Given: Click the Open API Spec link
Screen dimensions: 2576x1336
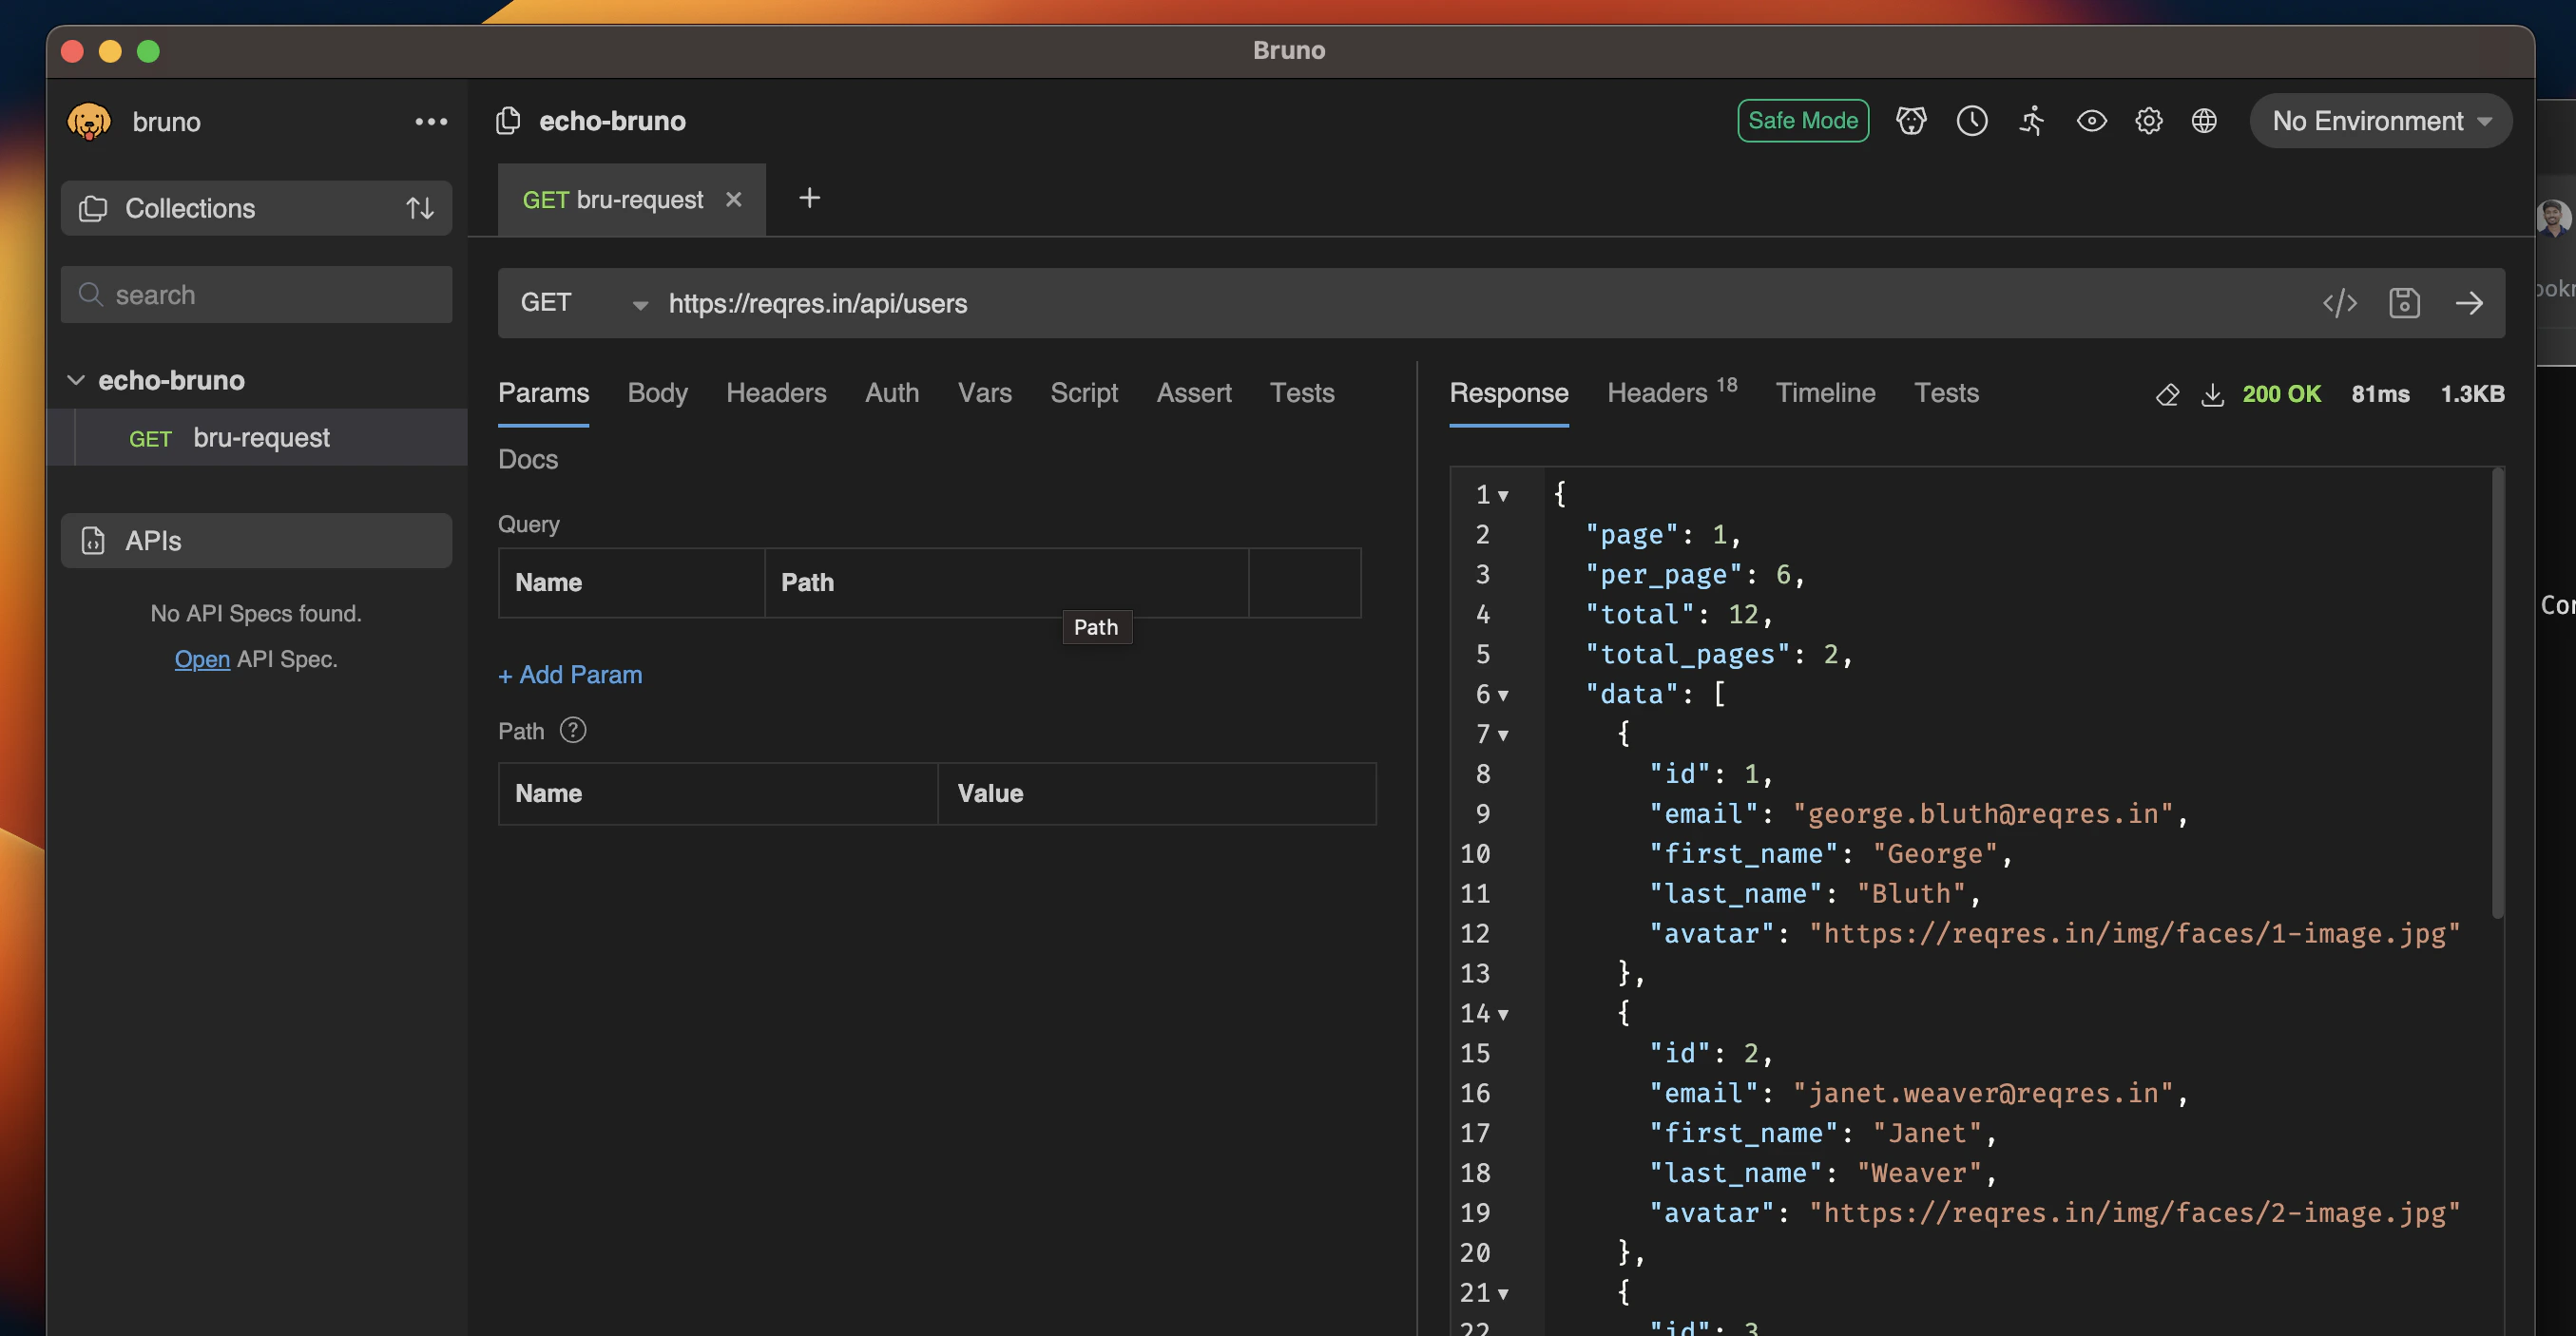Looking at the screenshot, I should (202, 659).
